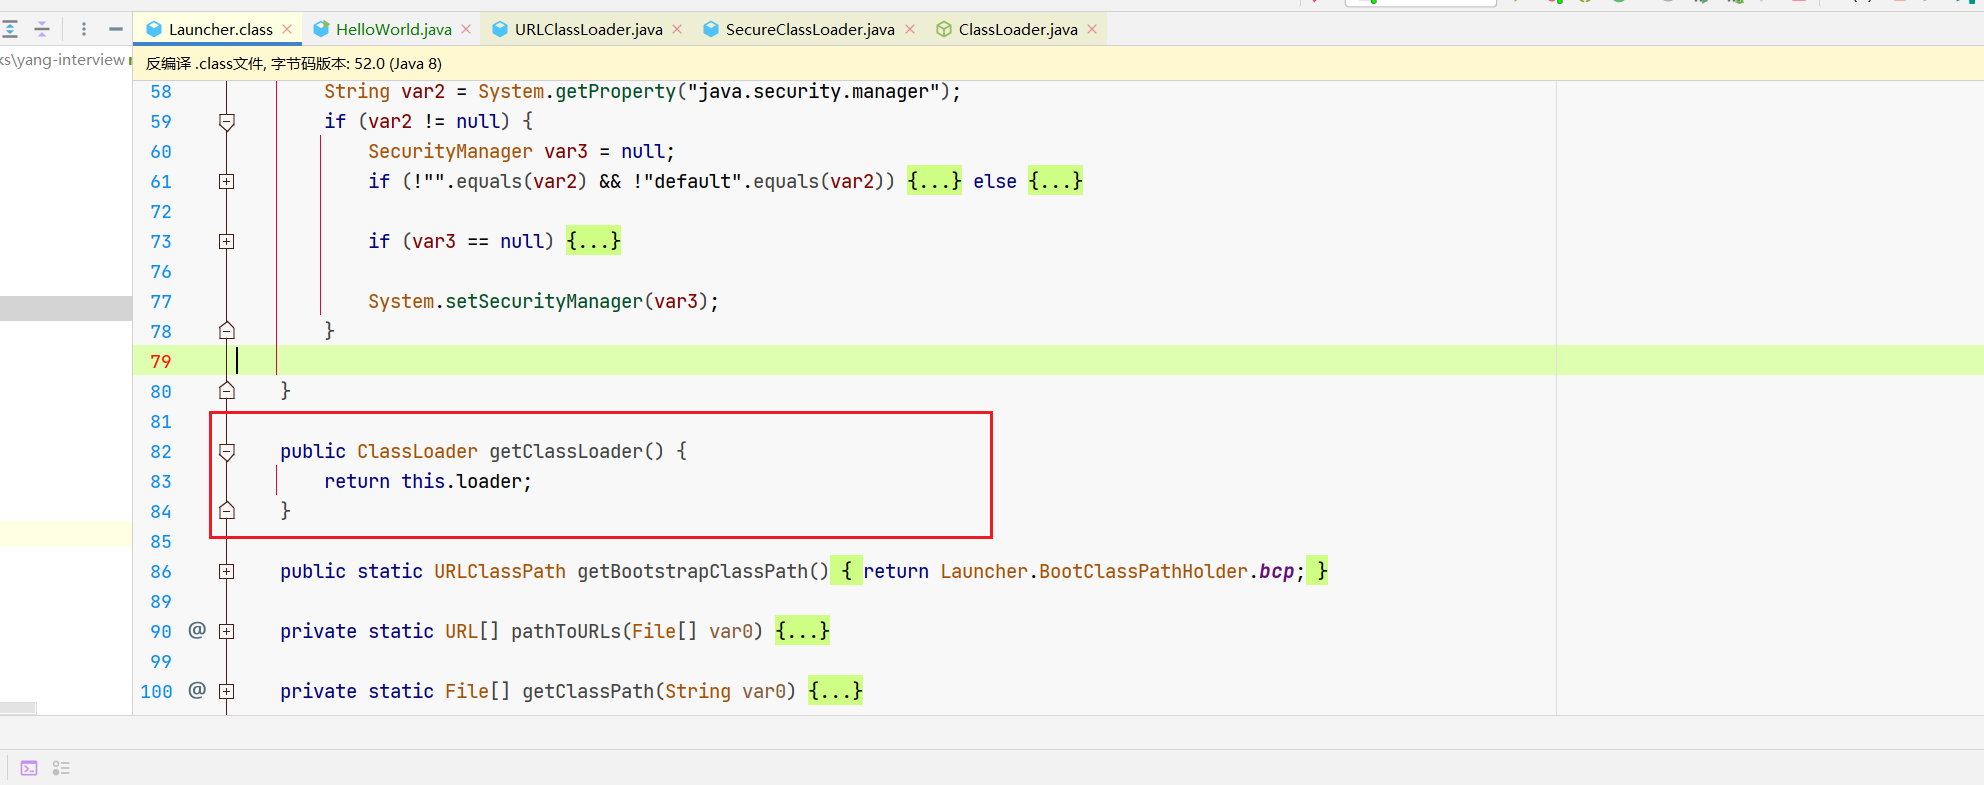The height and width of the screenshot is (785, 1984).
Task: Click 'BootClassPathHolder' on line 86
Action: point(1143,571)
